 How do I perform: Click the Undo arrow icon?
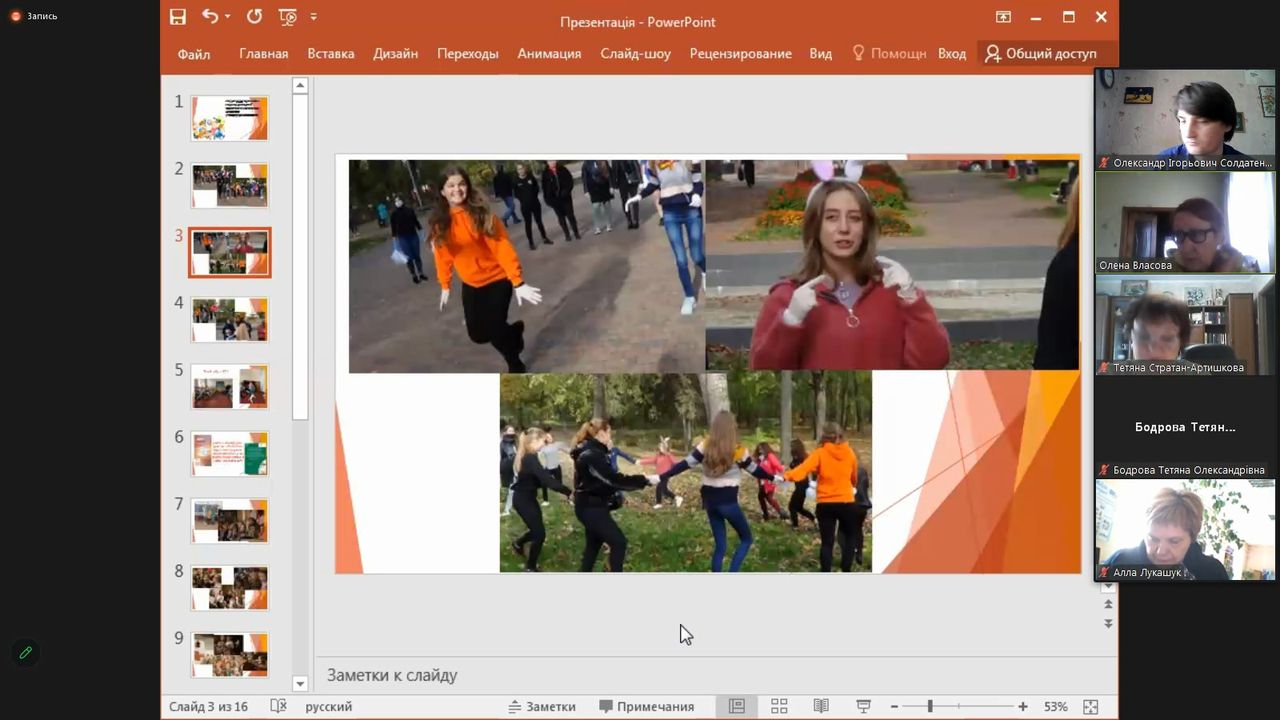(x=210, y=16)
